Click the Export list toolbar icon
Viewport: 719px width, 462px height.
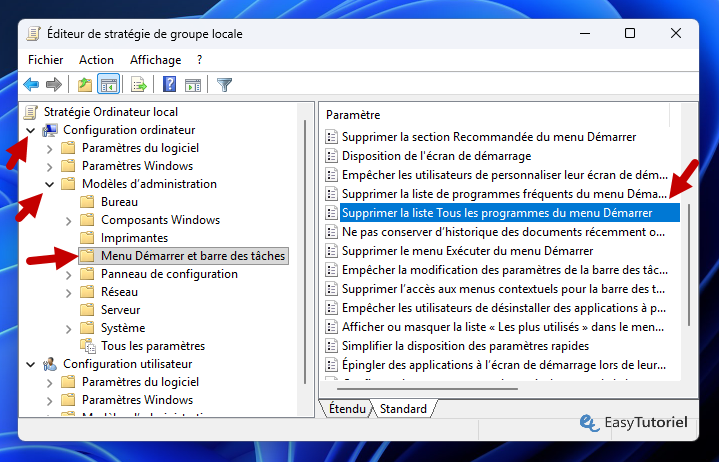pyautogui.click(x=138, y=84)
